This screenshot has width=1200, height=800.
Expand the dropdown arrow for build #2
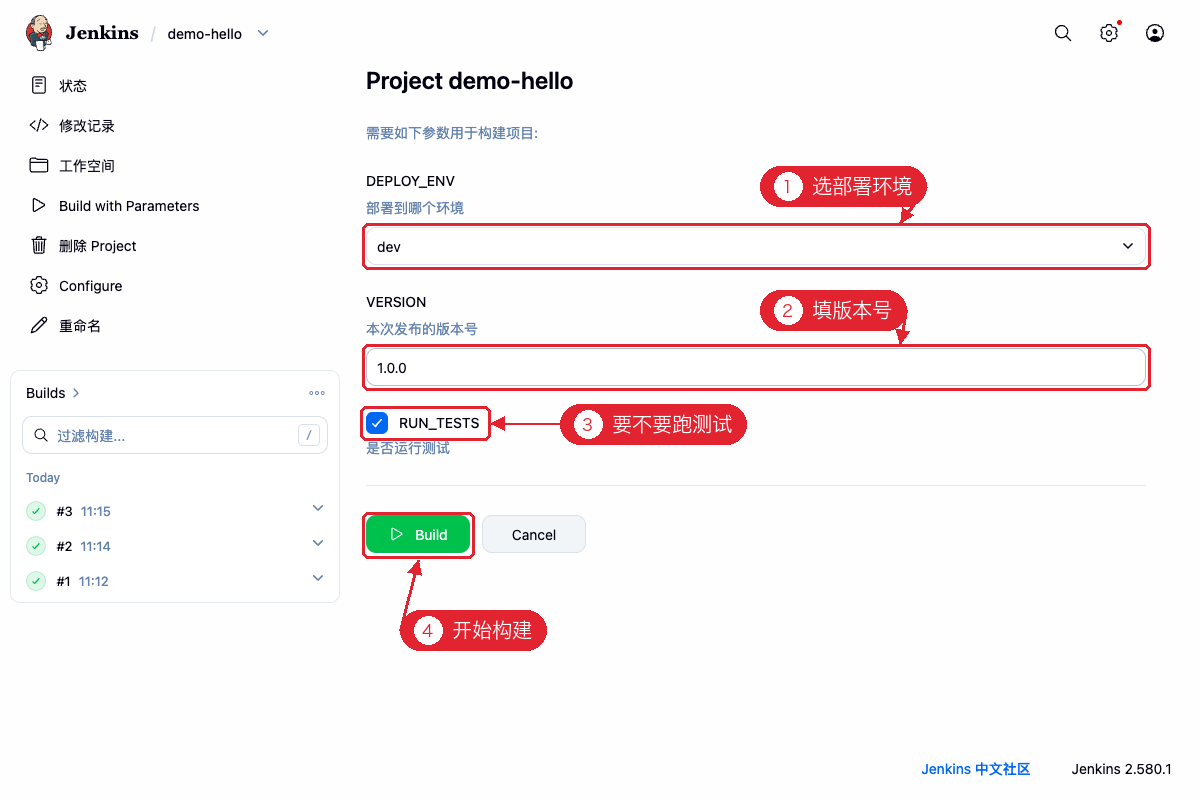318,544
